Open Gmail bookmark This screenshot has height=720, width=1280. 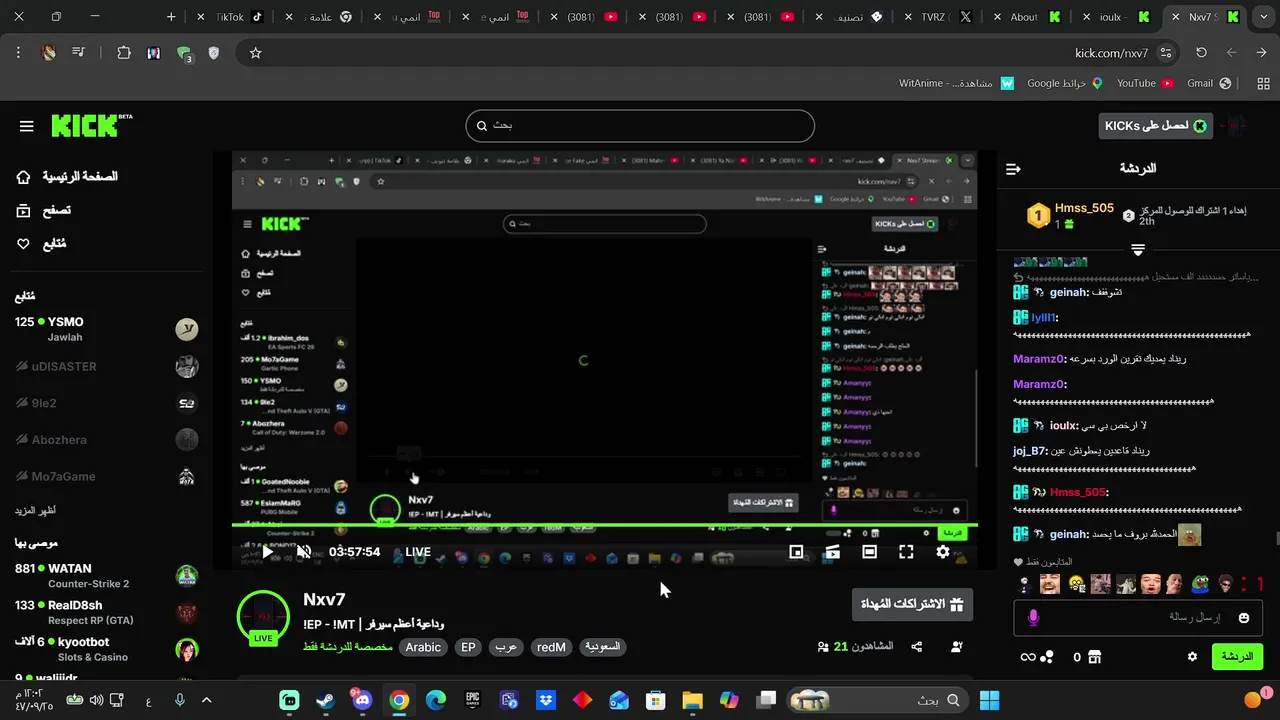1208,83
